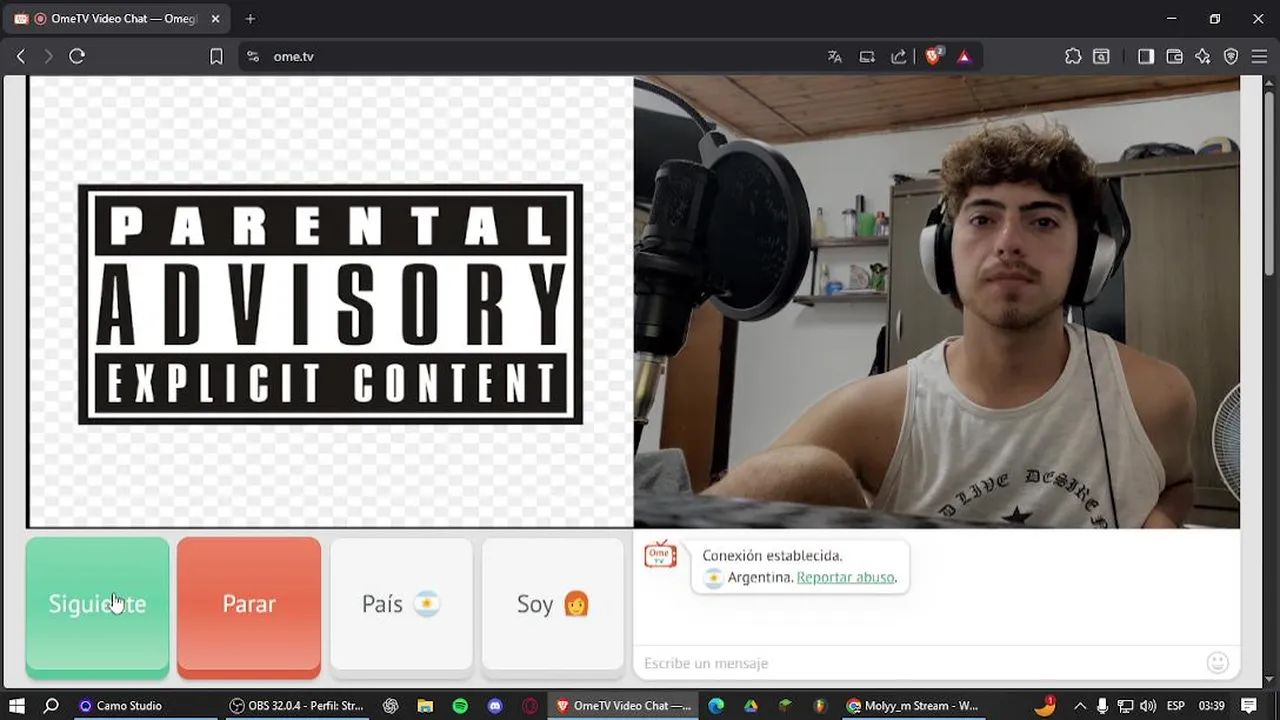Image resolution: width=1280 pixels, height=720 pixels.
Task: Toggle the browser sidebar panel
Action: (1146, 57)
